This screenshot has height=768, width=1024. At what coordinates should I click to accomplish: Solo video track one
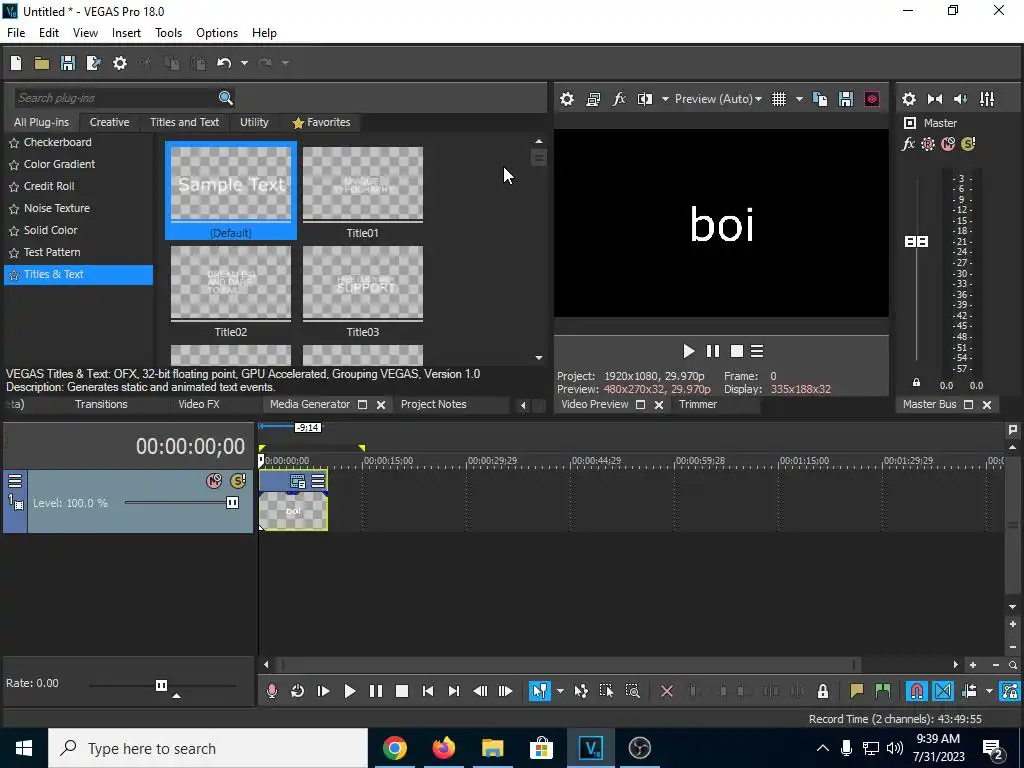click(238, 481)
